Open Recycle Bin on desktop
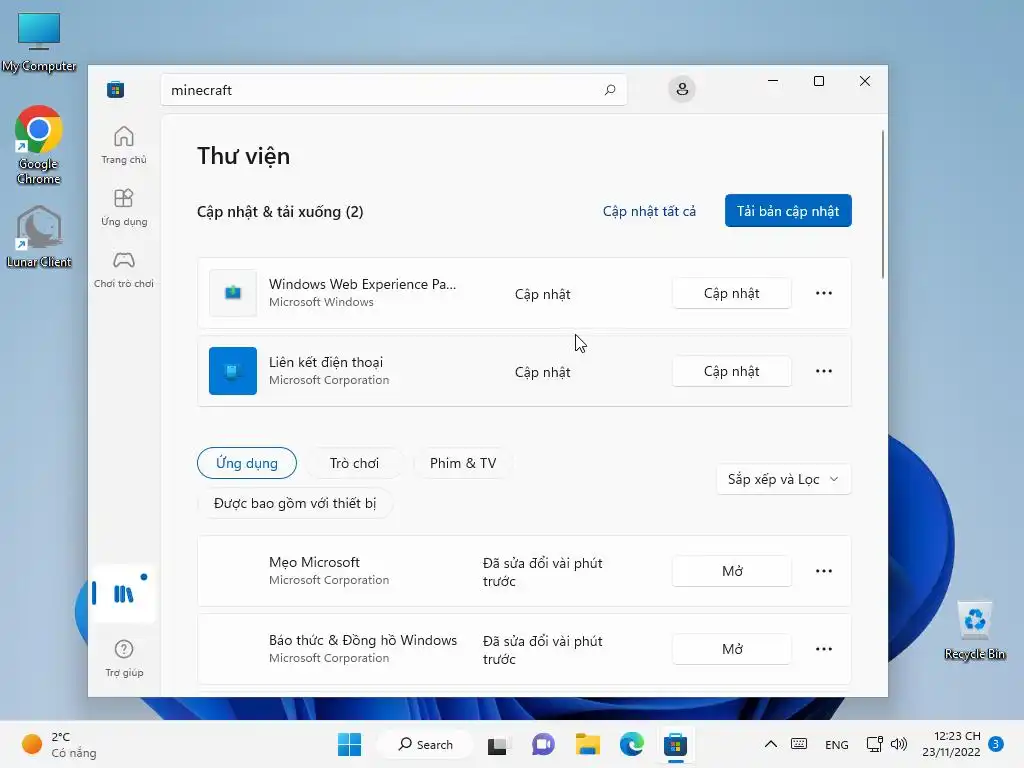Image resolution: width=1024 pixels, height=768 pixels. pos(975,630)
